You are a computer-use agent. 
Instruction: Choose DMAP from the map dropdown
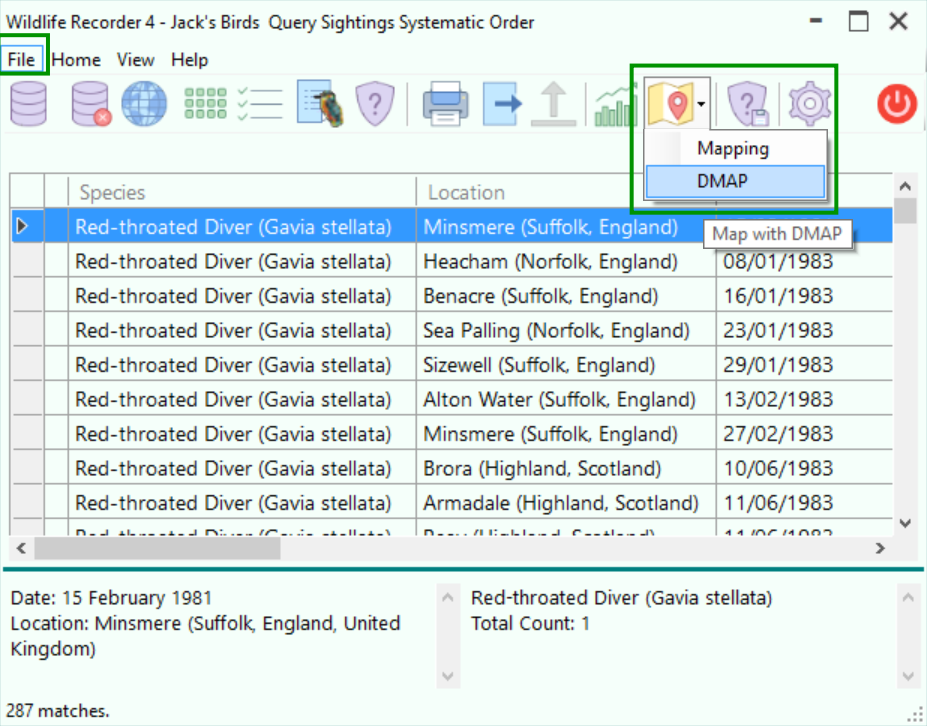tap(735, 181)
